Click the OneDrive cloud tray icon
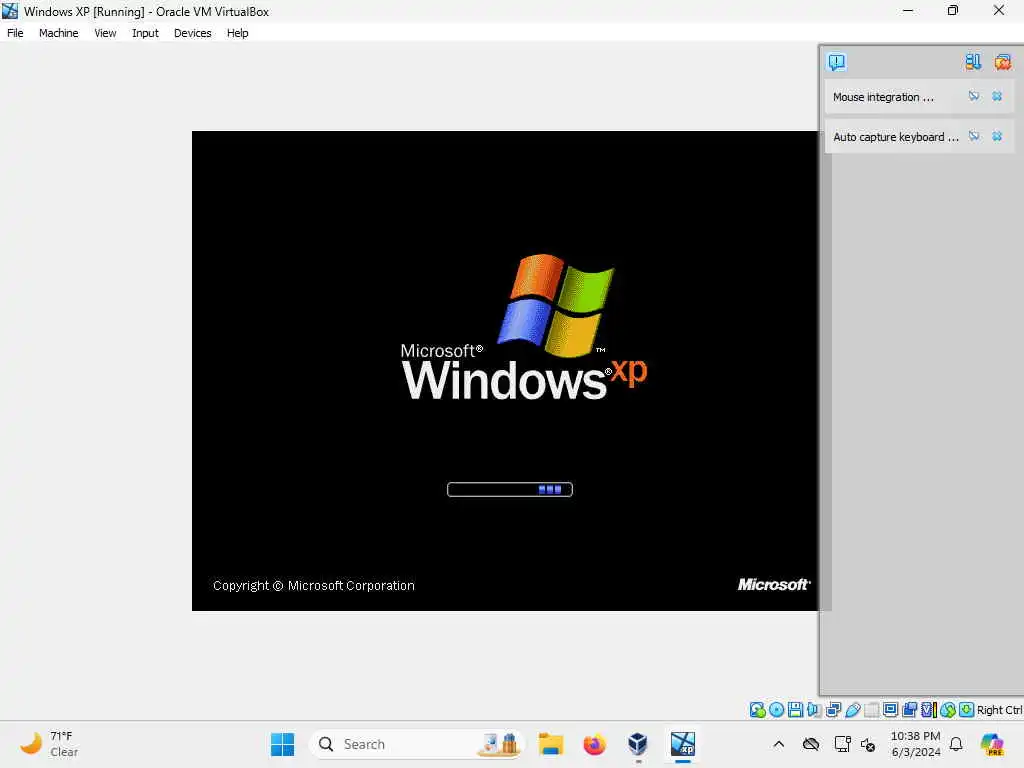Screen dimensions: 1024x768 point(811,744)
